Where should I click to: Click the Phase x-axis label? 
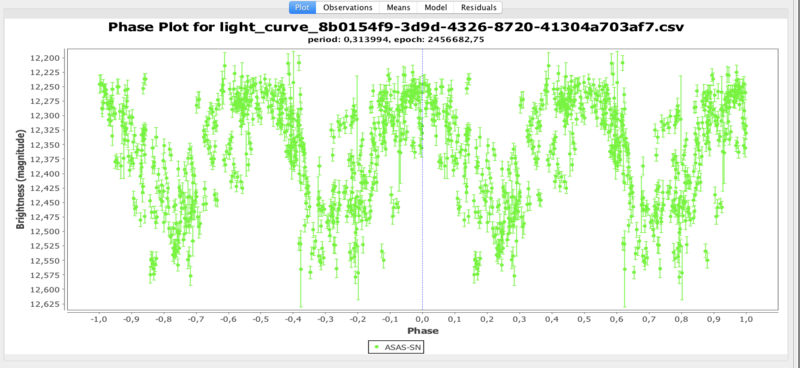422,331
